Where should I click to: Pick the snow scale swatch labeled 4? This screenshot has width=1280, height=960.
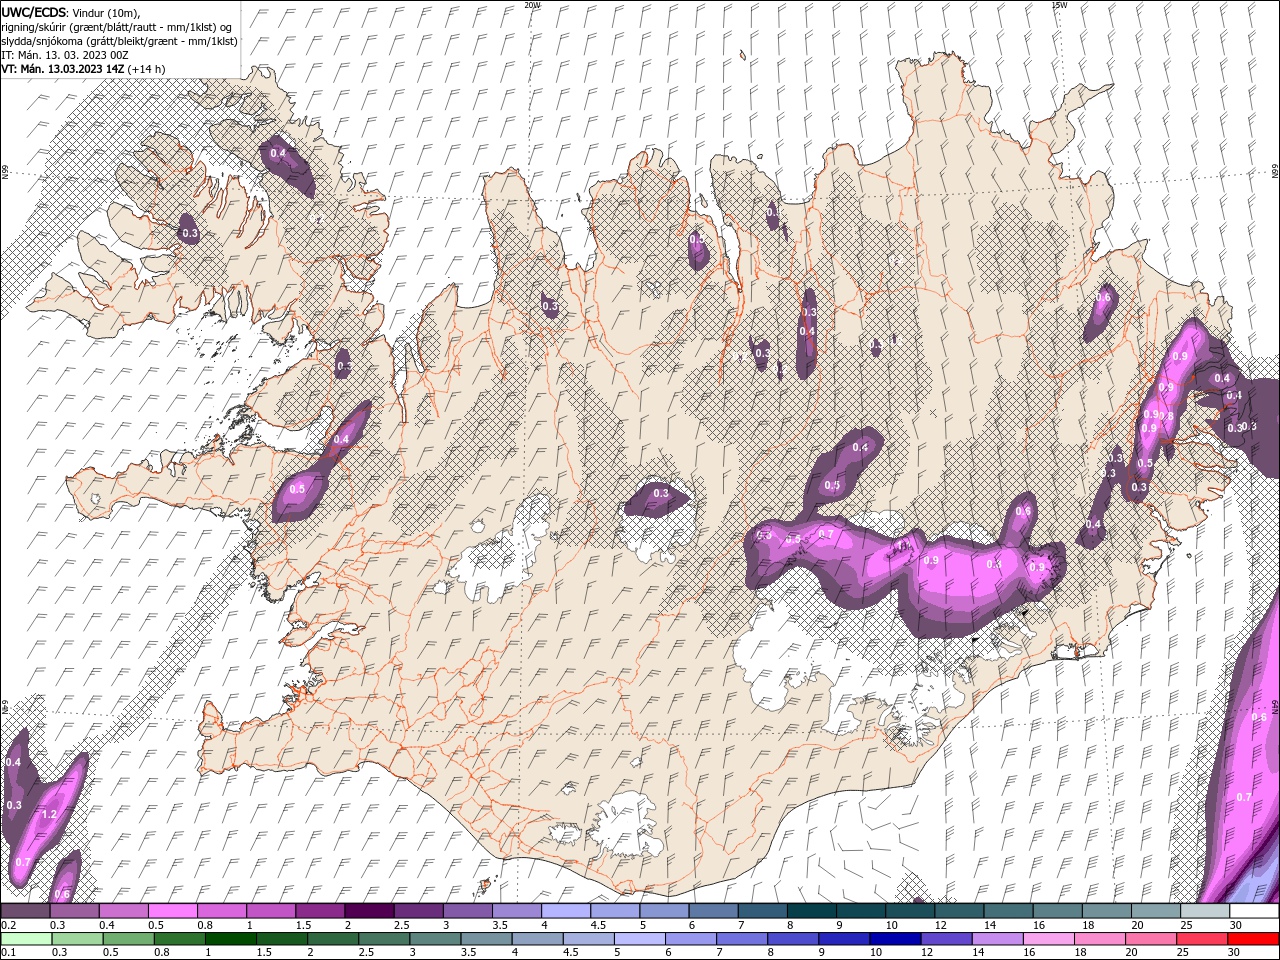(565, 911)
